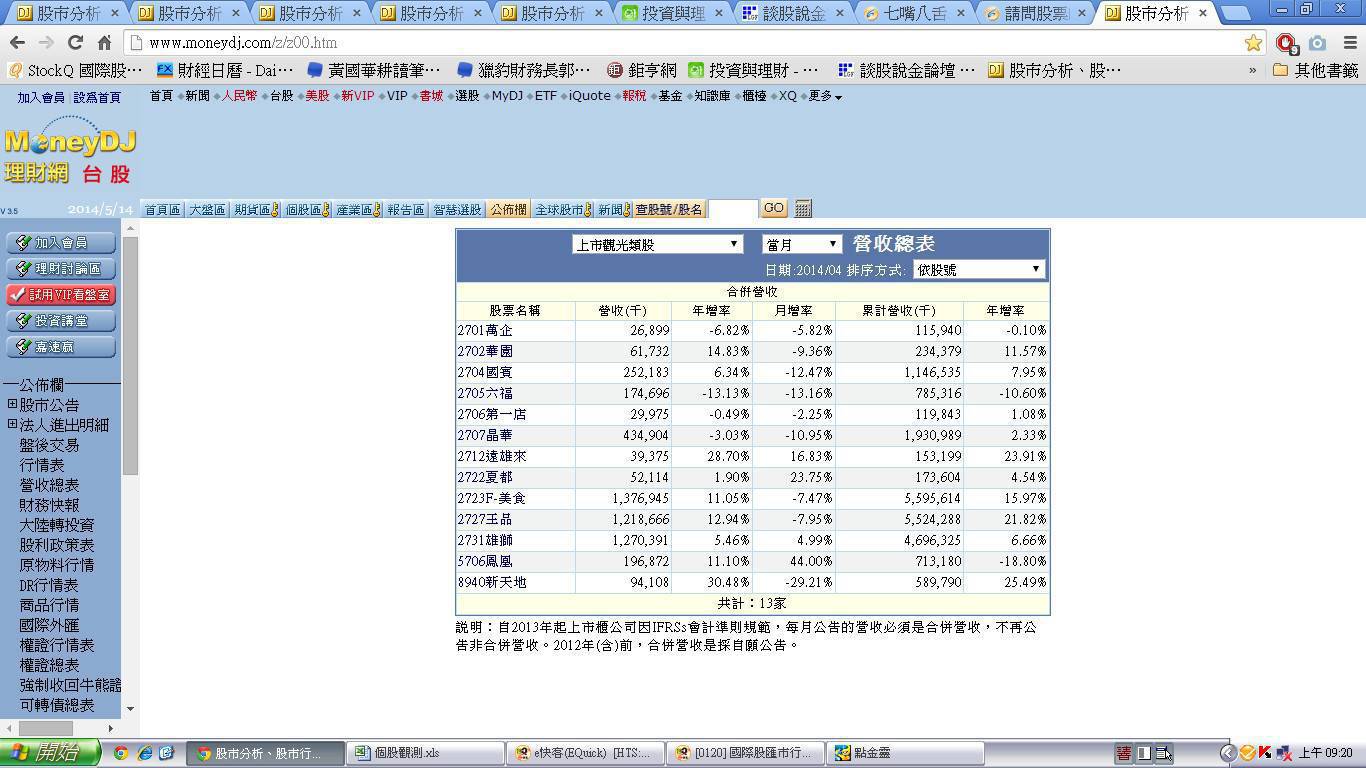Image resolution: width=1366 pixels, height=768 pixels.
Task: Open the 上市觀光類股 category dropdown
Action: tap(657, 244)
